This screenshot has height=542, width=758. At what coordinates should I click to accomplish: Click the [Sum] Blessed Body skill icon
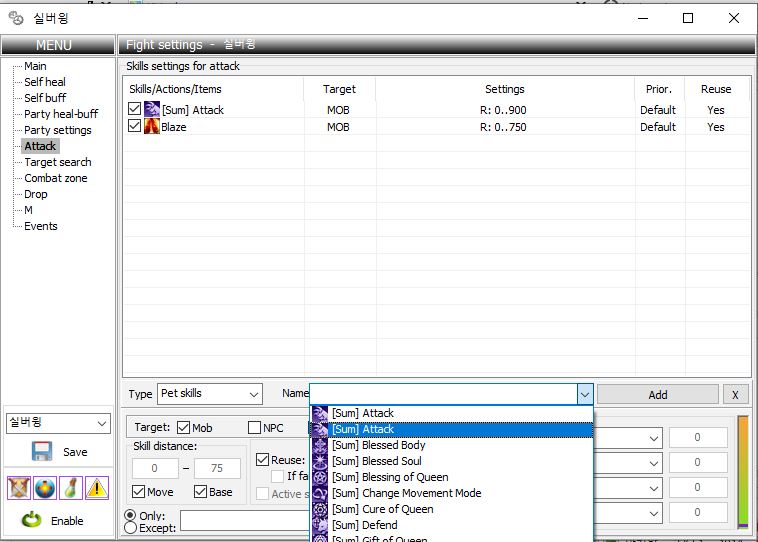pos(320,445)
